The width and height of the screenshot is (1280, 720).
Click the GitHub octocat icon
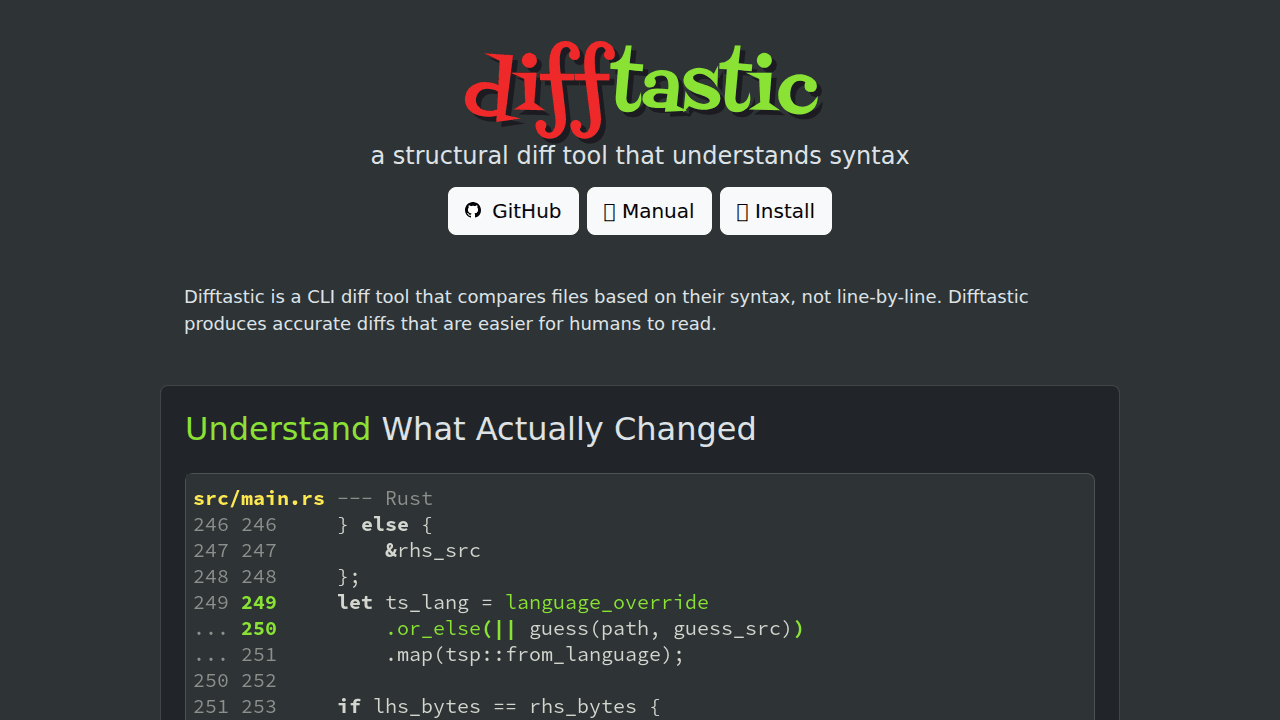pyautogui.click(x=472, y=210)
